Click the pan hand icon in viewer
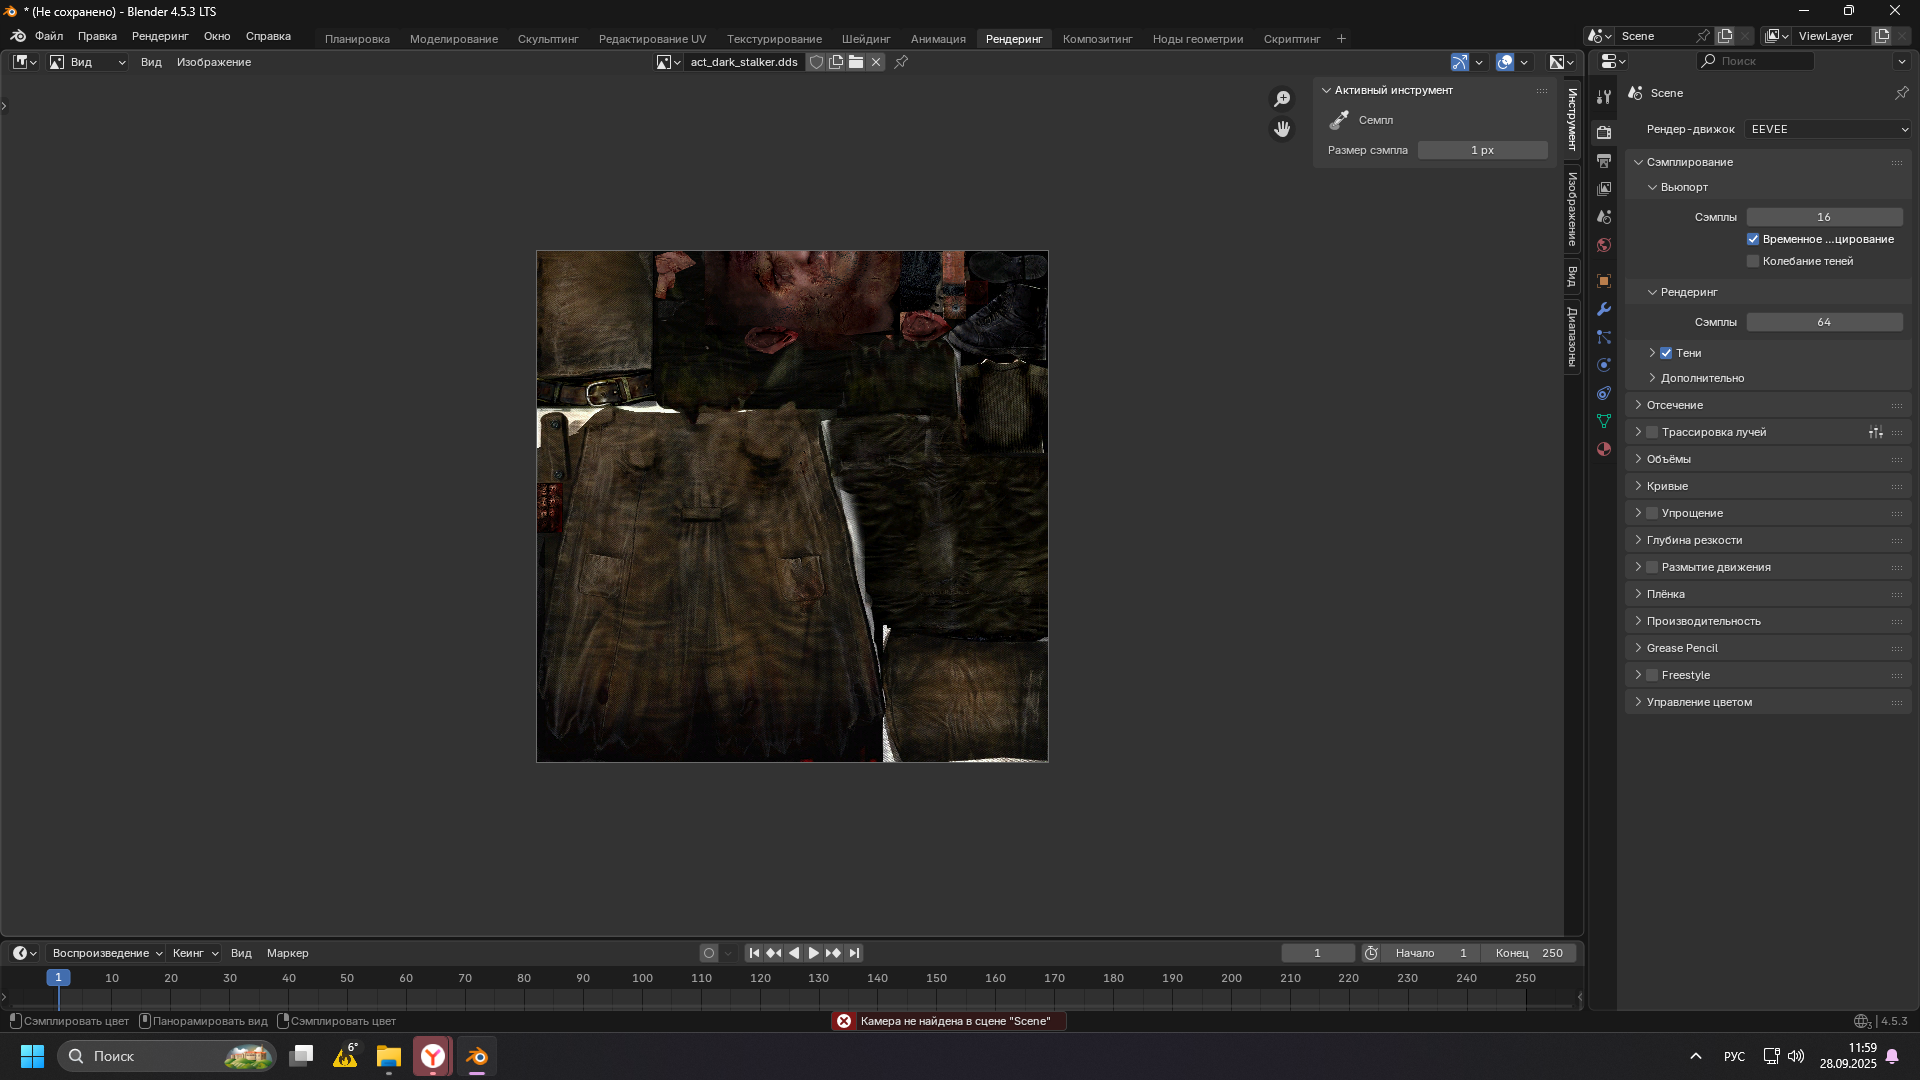This screenshot has height=1080, width=1920. coord(1282,129)
